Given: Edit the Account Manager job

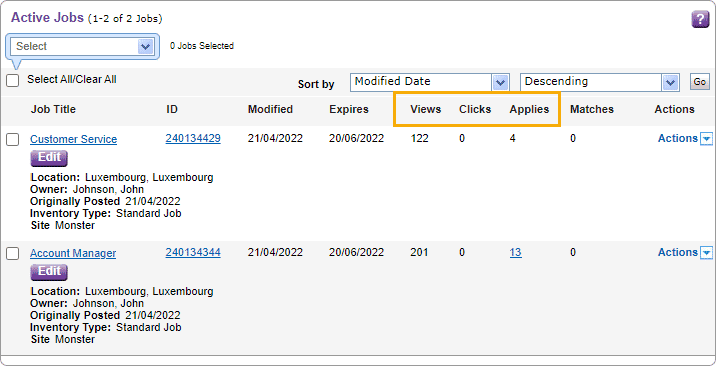Looking at the screenshot, I should pyautogui.click(x=49, y=272).
